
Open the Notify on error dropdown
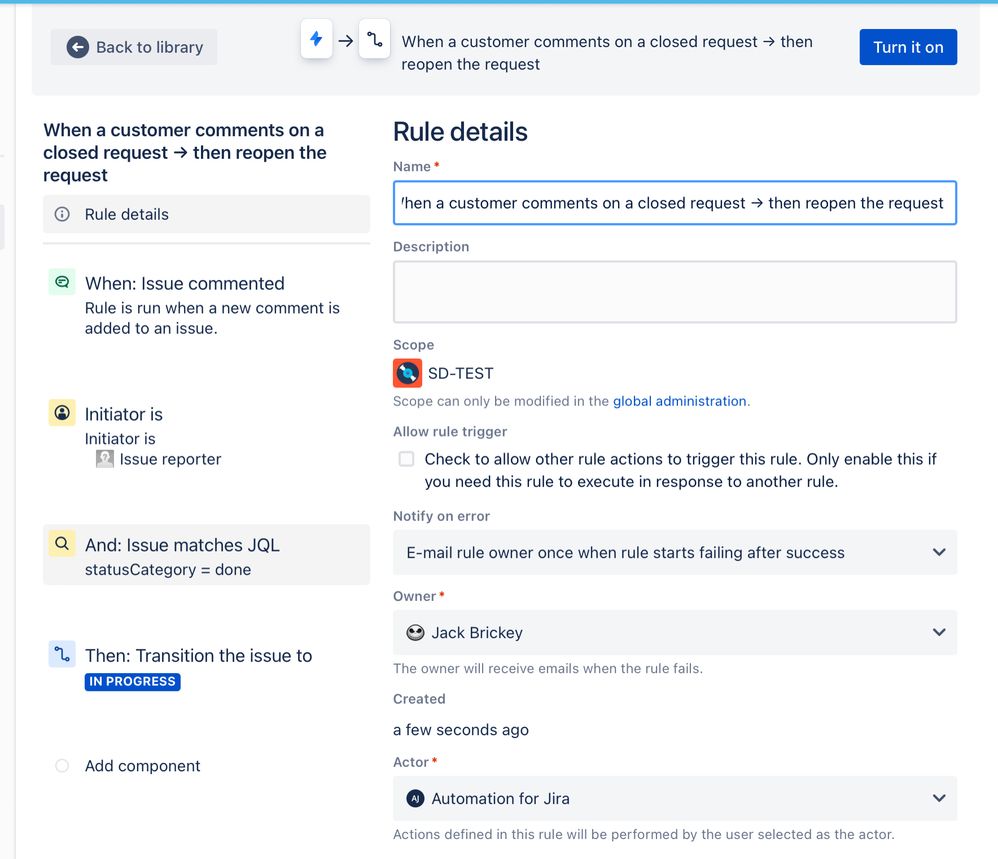675,552
